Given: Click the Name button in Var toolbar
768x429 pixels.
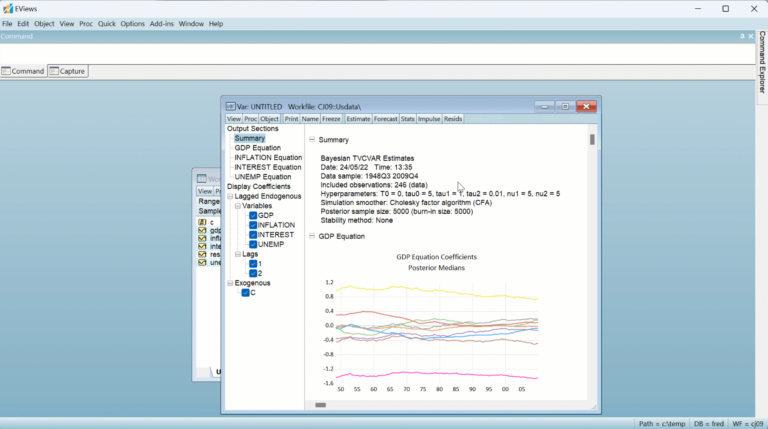Looking at the screenshot, I should pyautogui.click(x=310, y=119).
